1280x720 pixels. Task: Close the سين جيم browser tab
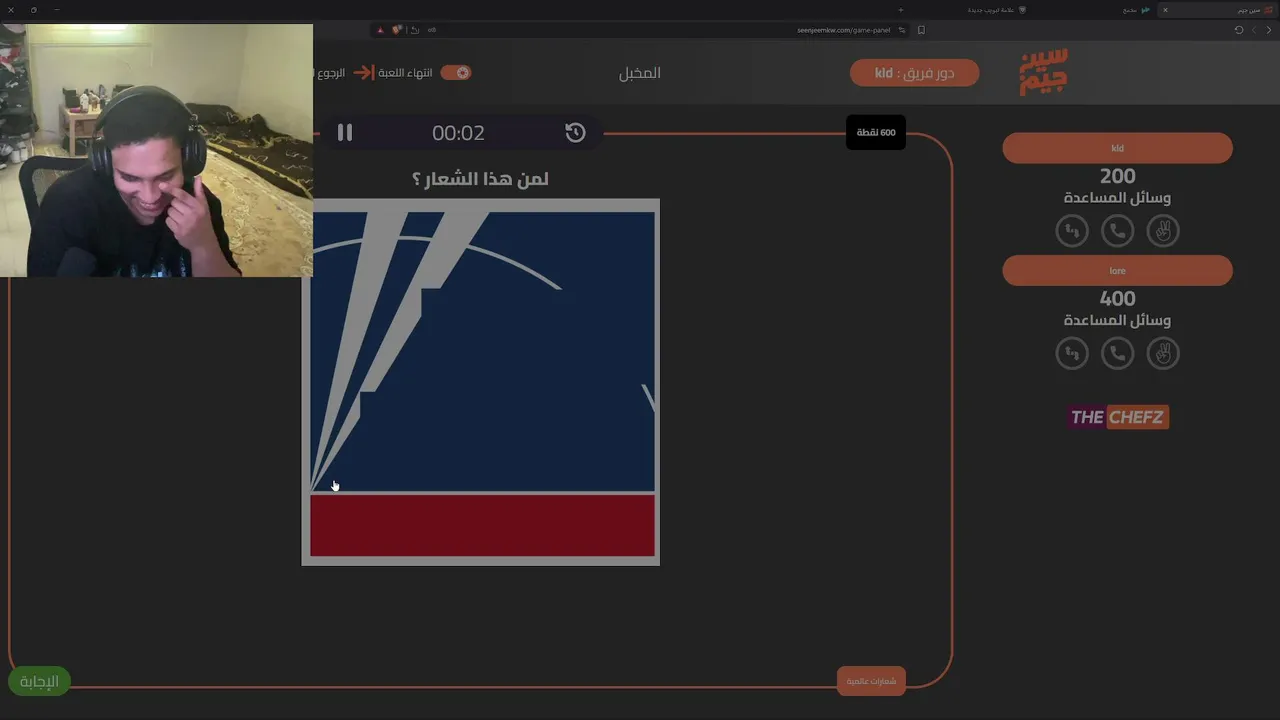click(x=1165, y=10)
